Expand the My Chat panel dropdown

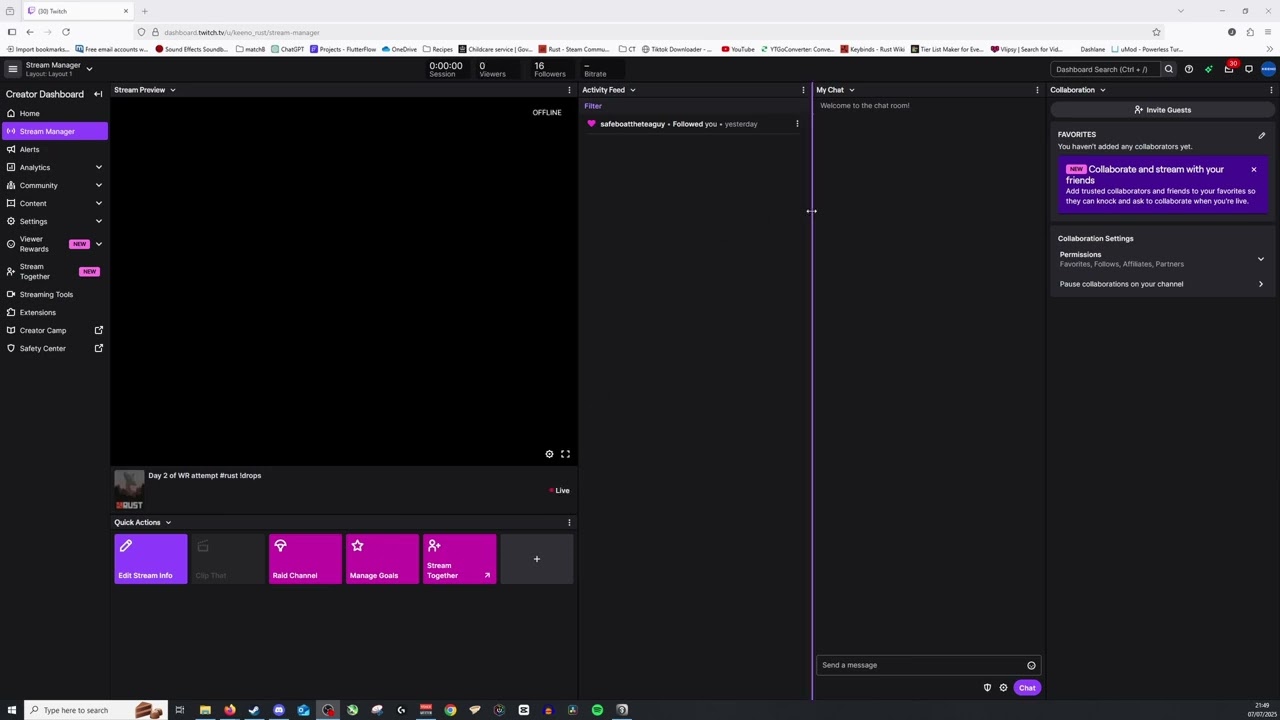[851, 90]
